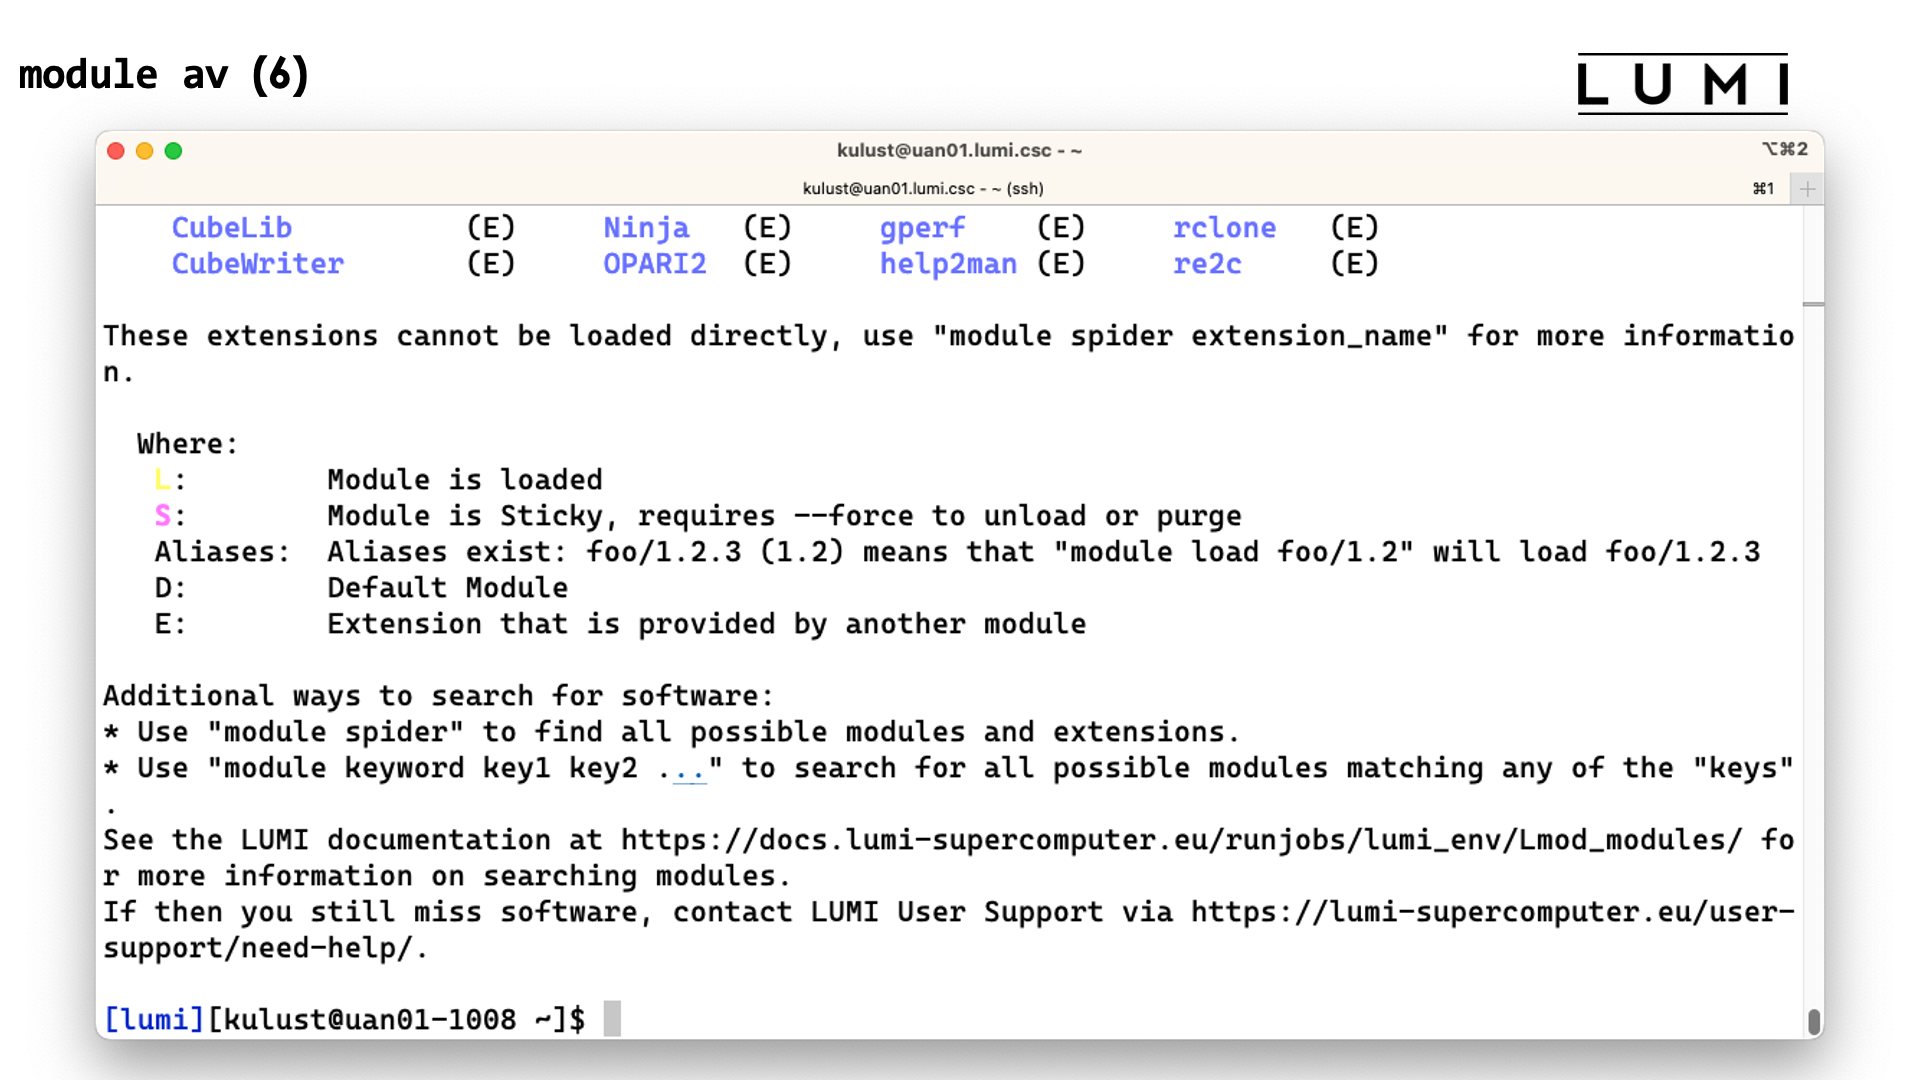Open the docs.lumi-supercomputer.eu Lmod_modules URL
This screenshot has height=1080, width=1920.
[1181, 840]
